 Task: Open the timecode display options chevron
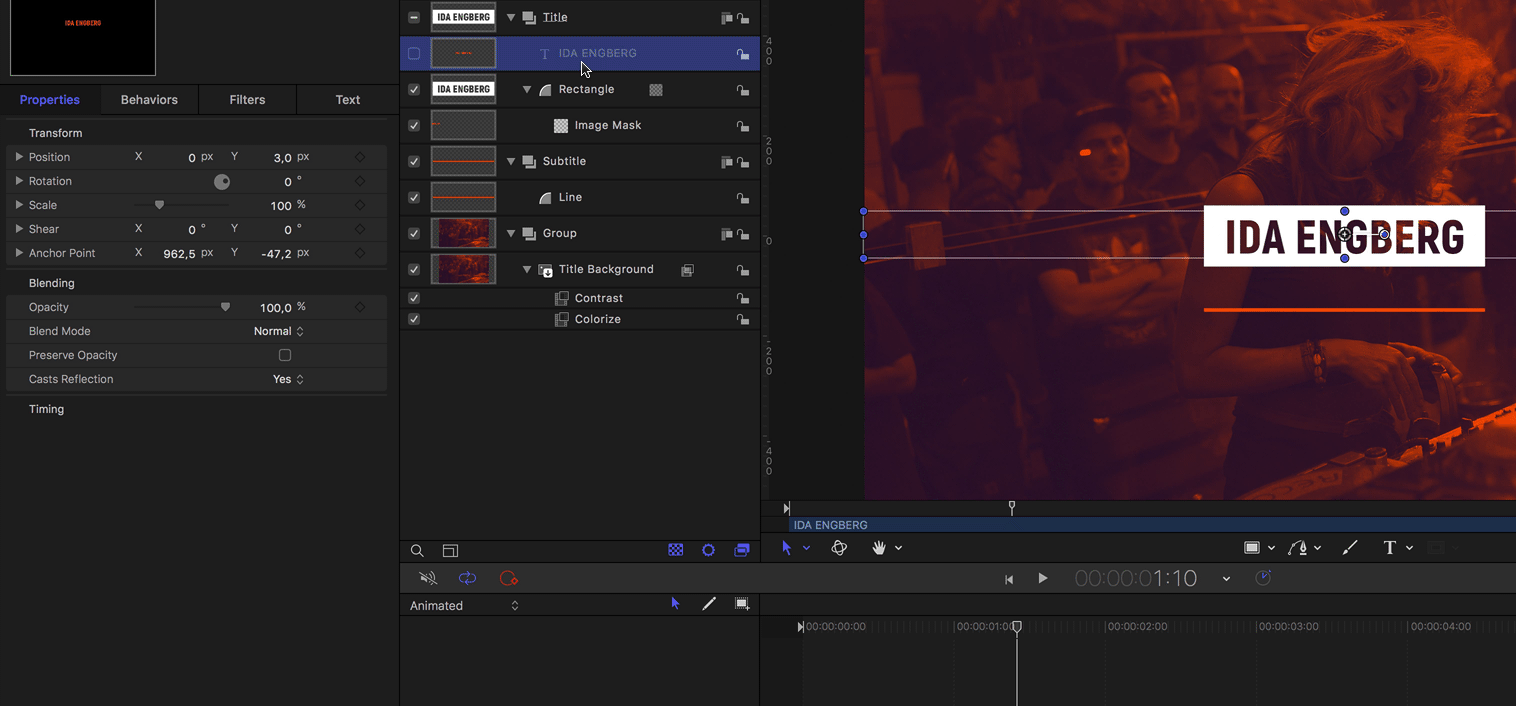pos(1226,579)
